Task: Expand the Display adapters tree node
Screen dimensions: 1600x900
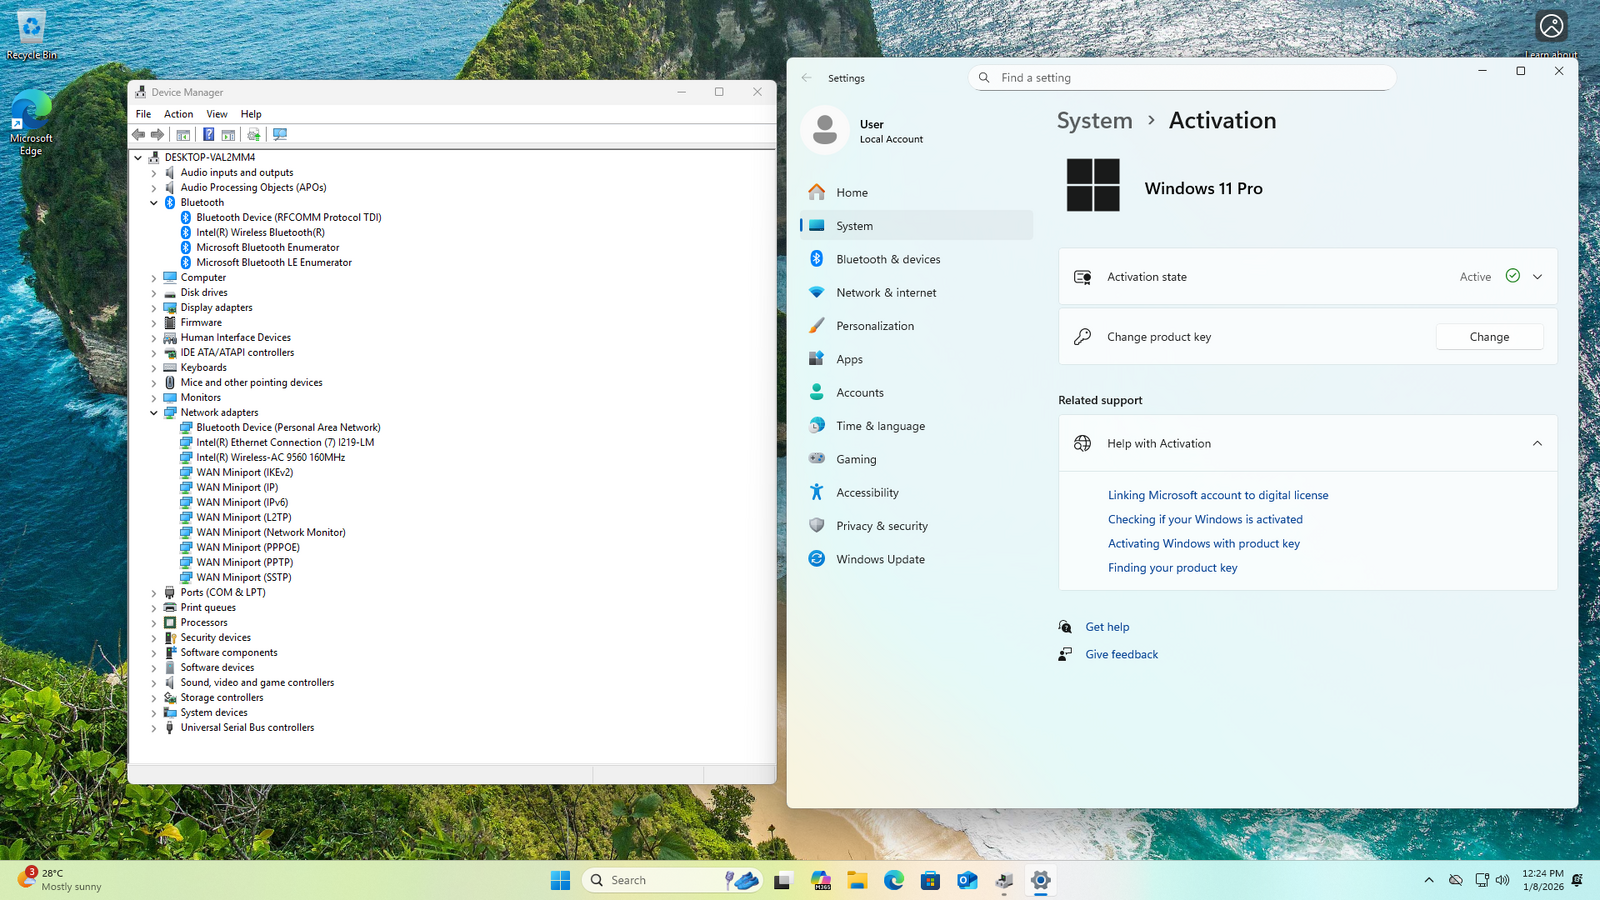Action: (154, 308)
